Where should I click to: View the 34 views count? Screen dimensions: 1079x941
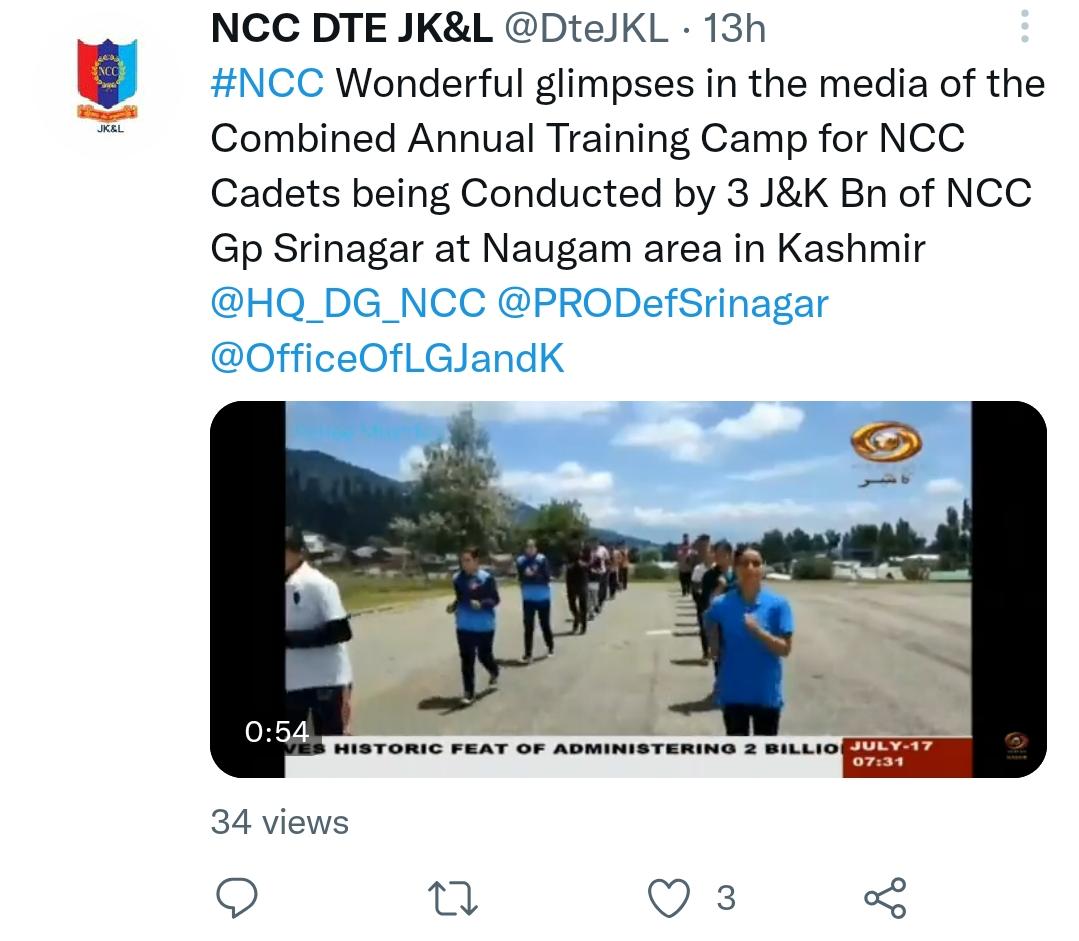279,822
